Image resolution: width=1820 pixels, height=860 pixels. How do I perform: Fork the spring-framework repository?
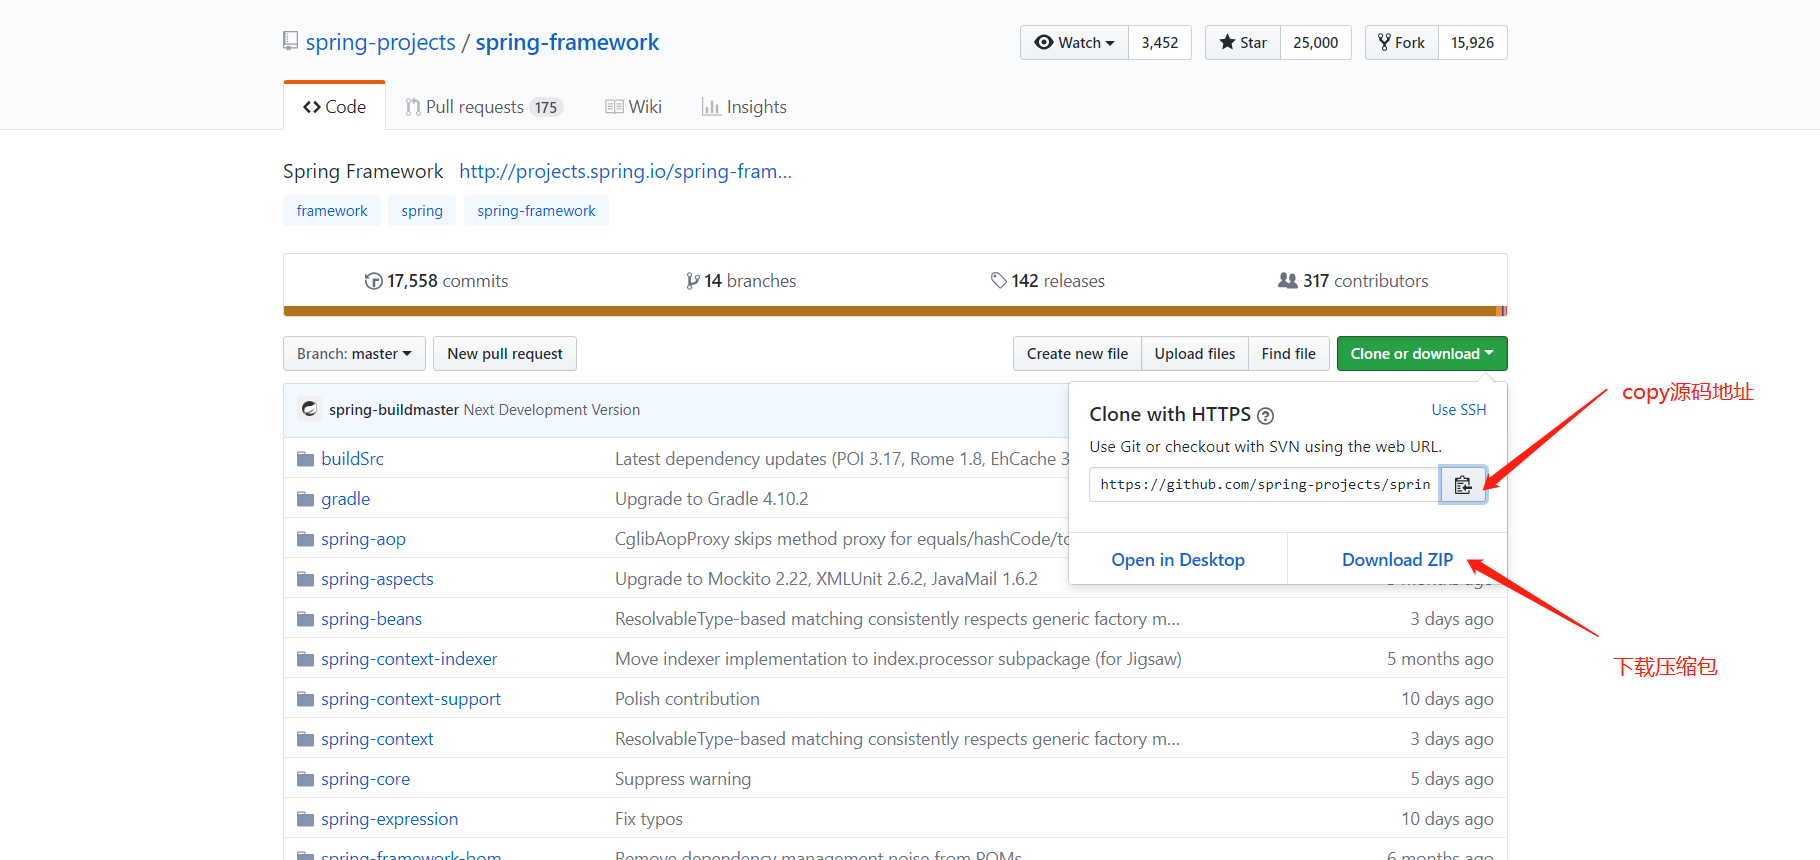pyautogui.click(x=1402, y=43)
